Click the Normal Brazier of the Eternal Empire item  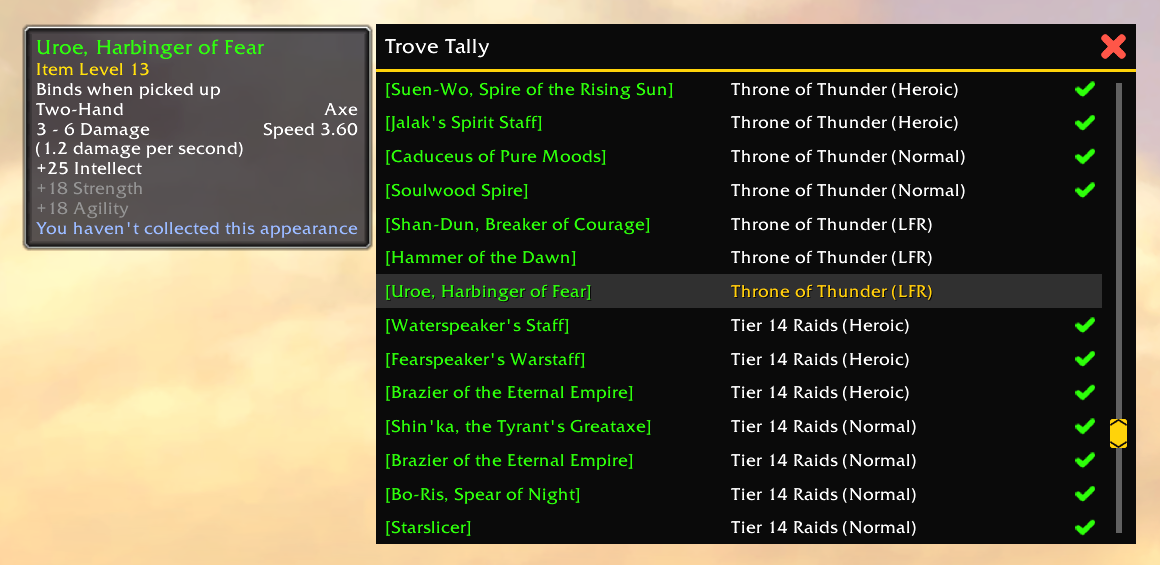pos(509,460)
